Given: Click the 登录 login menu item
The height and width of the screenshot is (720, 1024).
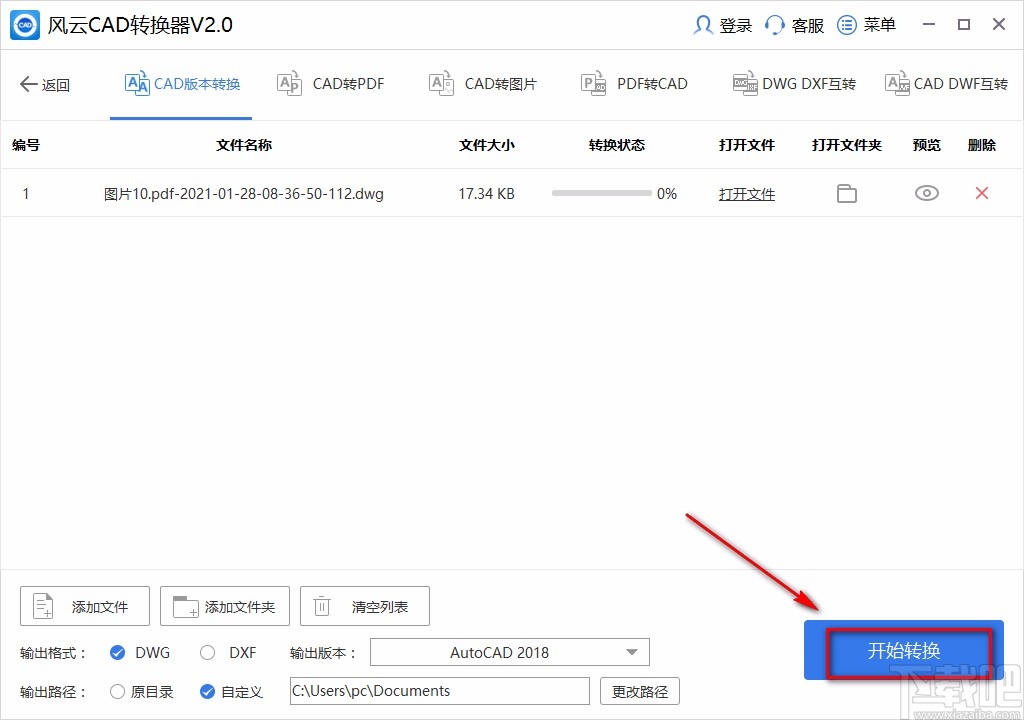Looking at the screenshot, I should [720, 24].
